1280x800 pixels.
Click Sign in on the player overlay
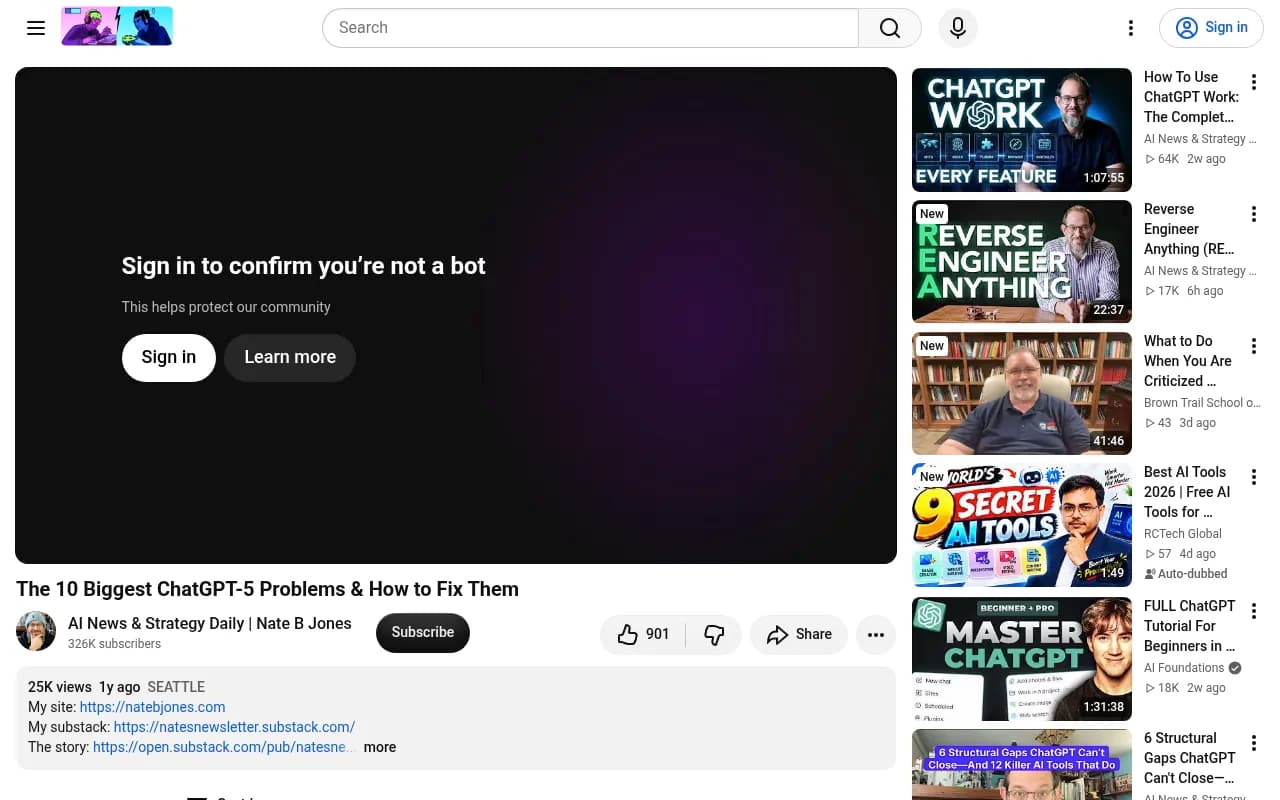tap(169, 357)
